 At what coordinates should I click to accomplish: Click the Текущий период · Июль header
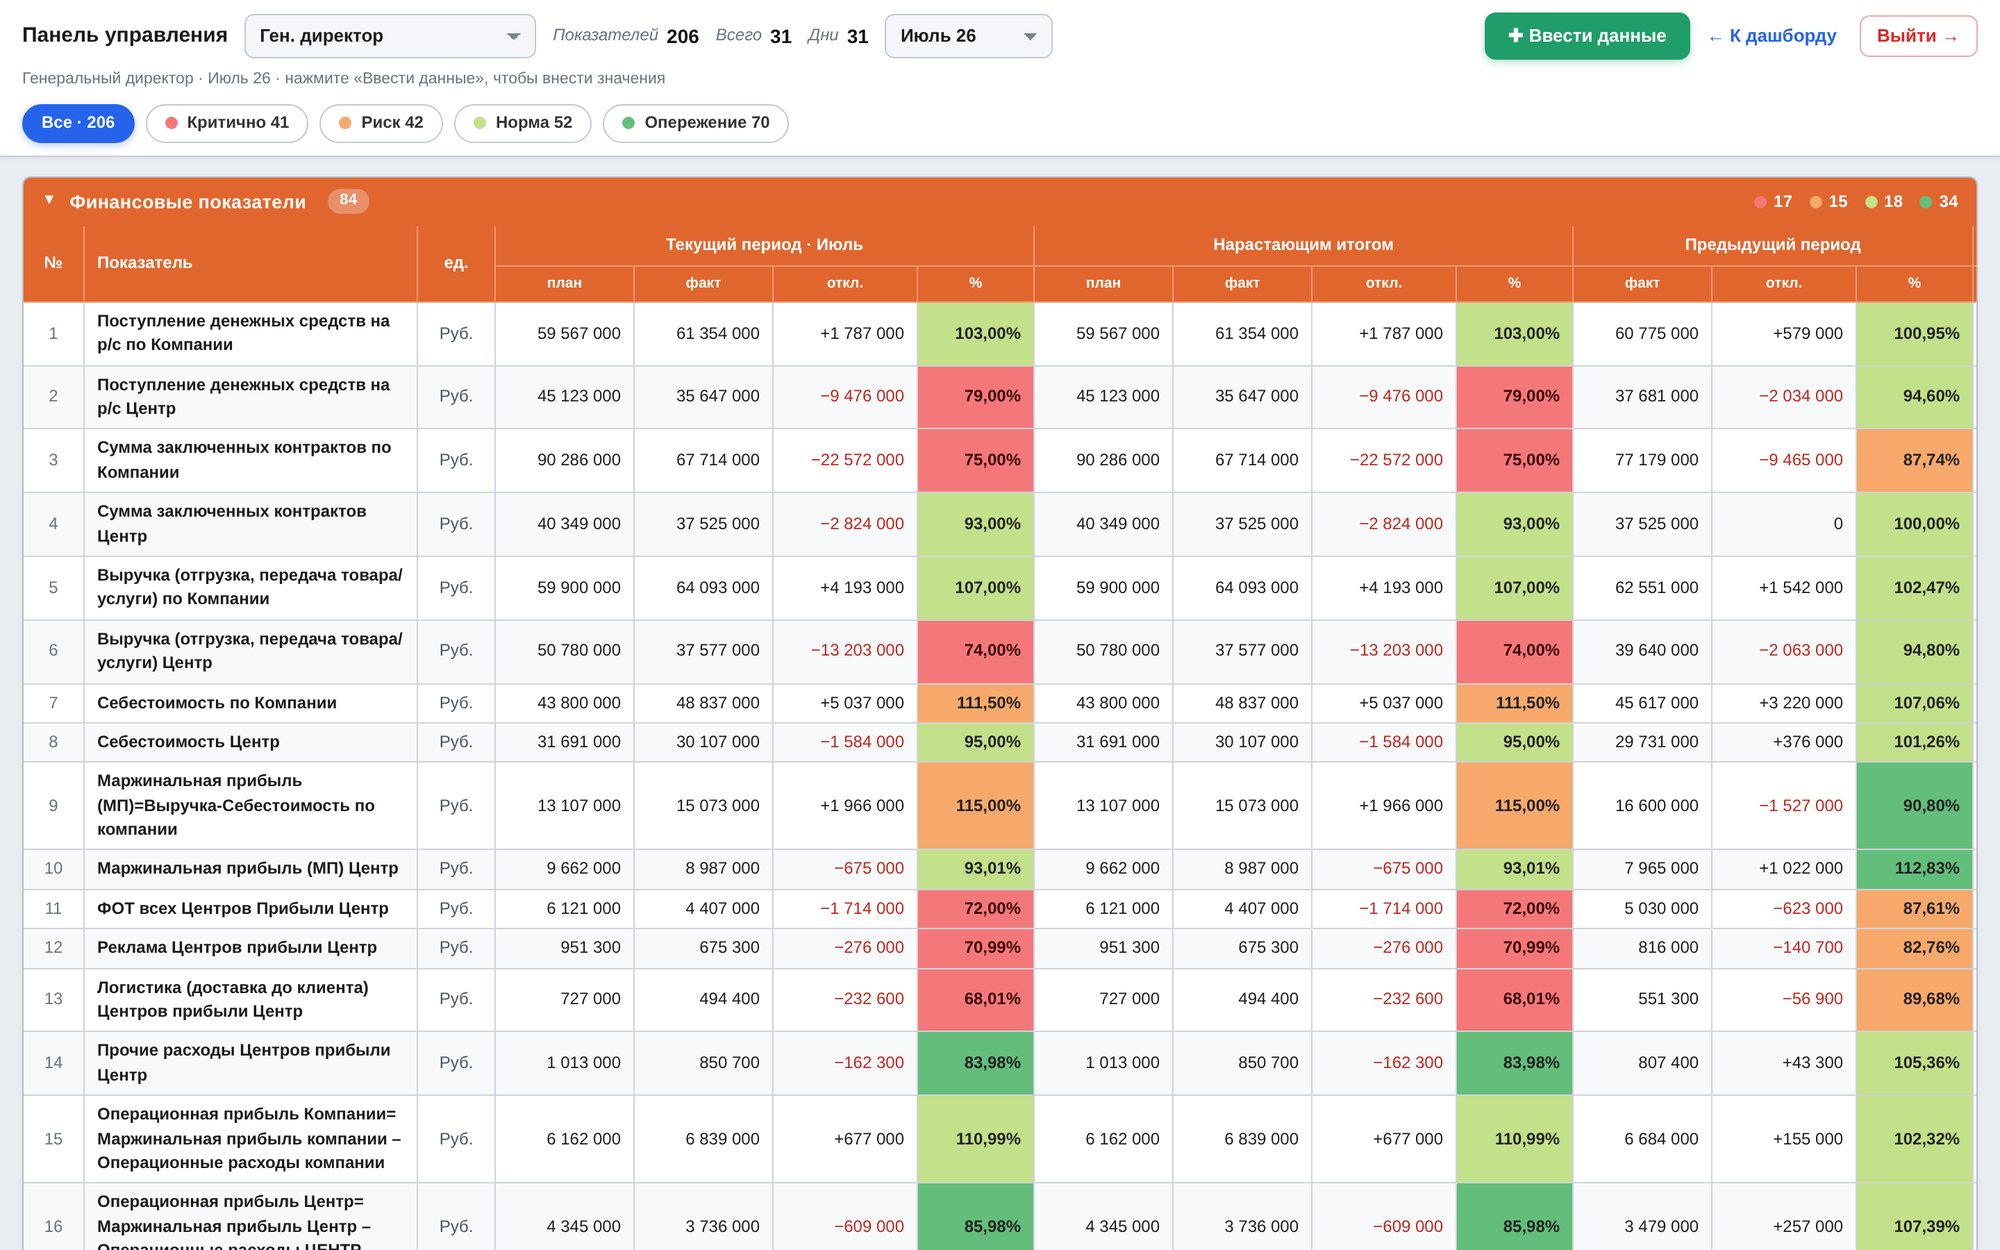[764, 245]
